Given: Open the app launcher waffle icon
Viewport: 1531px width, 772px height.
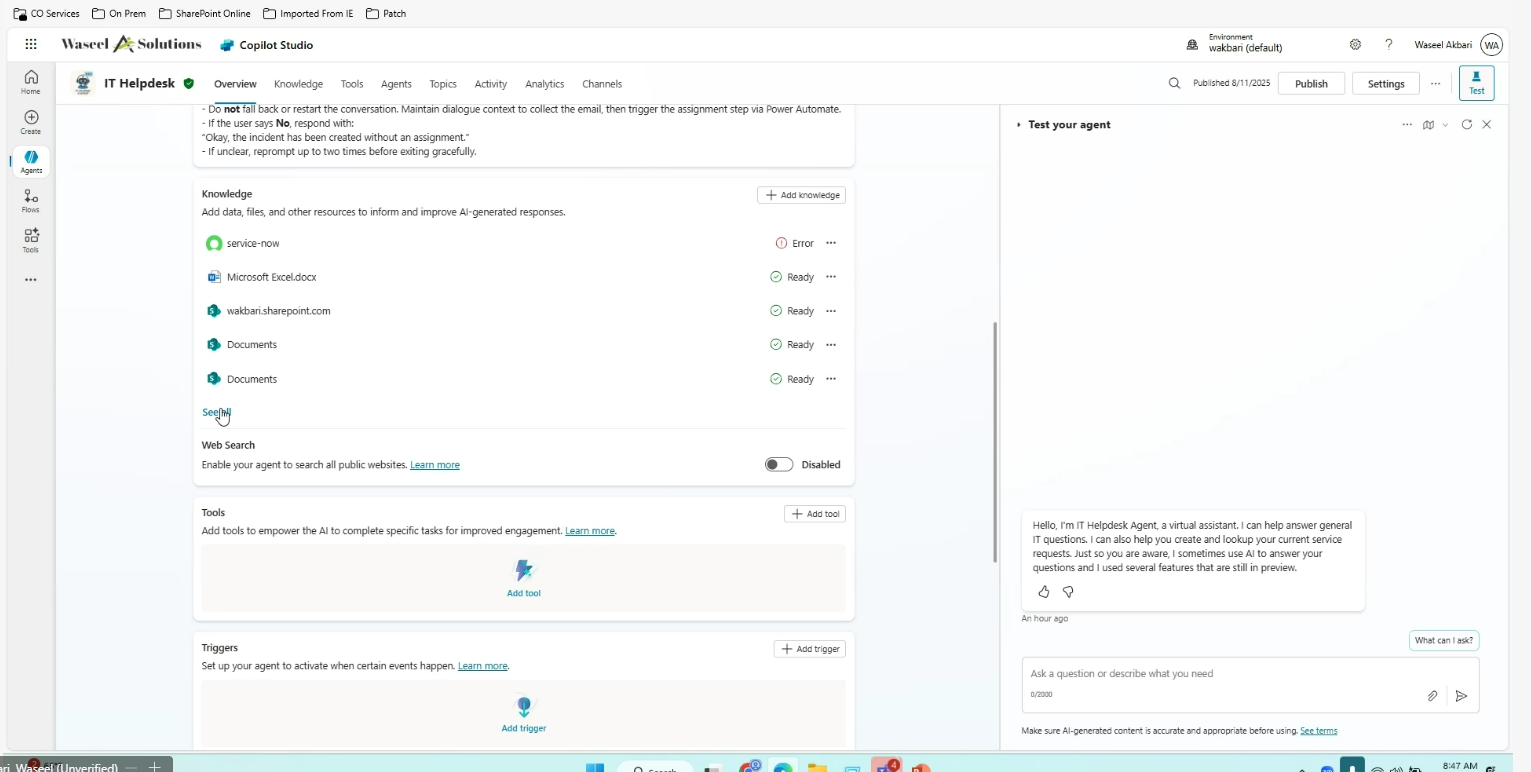Looking at the screenshot, I should 31,44.
